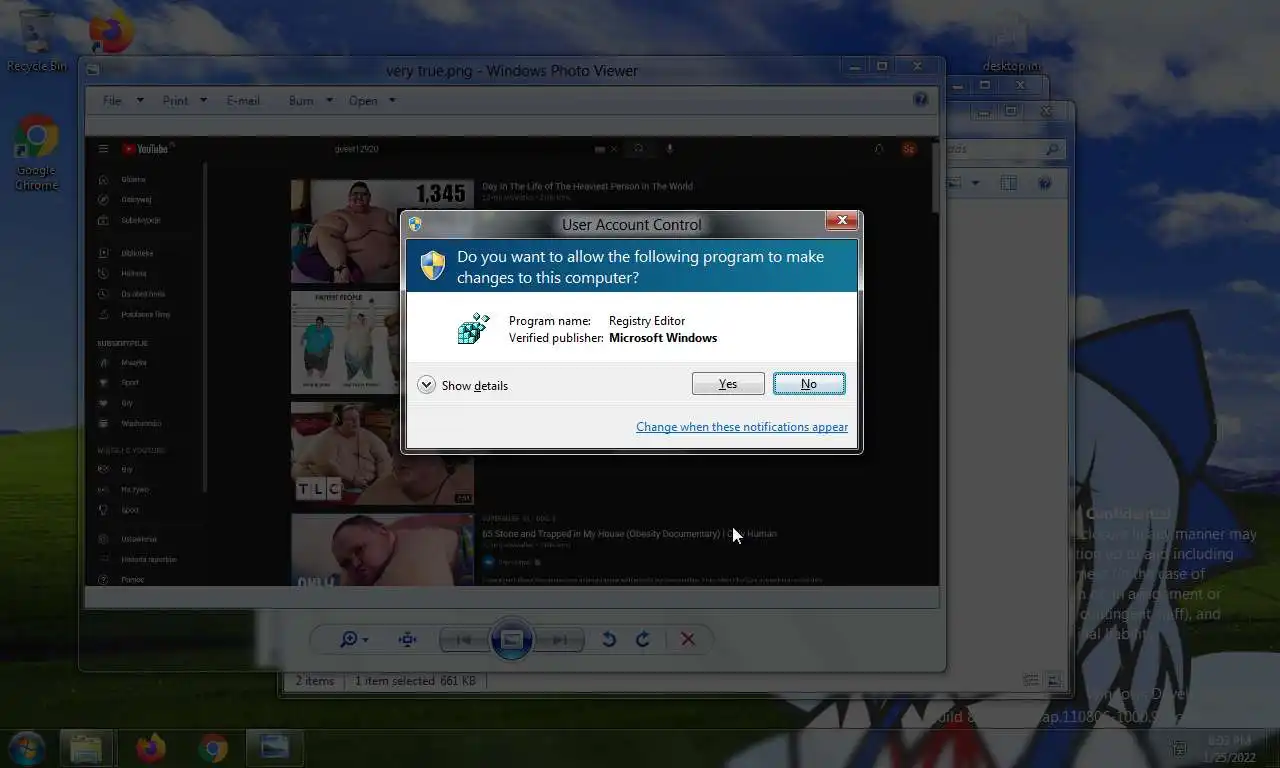Switch to large icons view in Explorer status bar
Viewport: 1280px width, 768px height.
1054,680
